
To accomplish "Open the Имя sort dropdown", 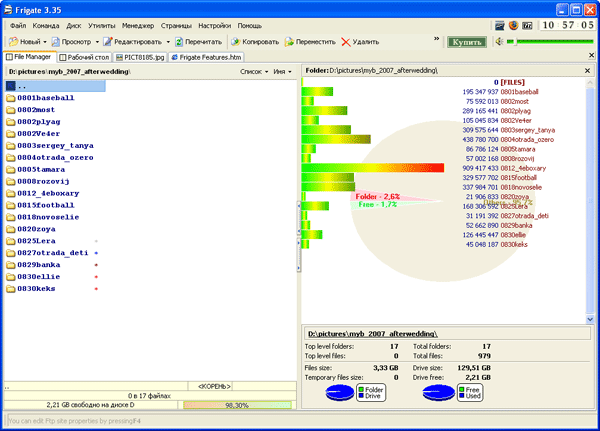I will pos(282,72).
